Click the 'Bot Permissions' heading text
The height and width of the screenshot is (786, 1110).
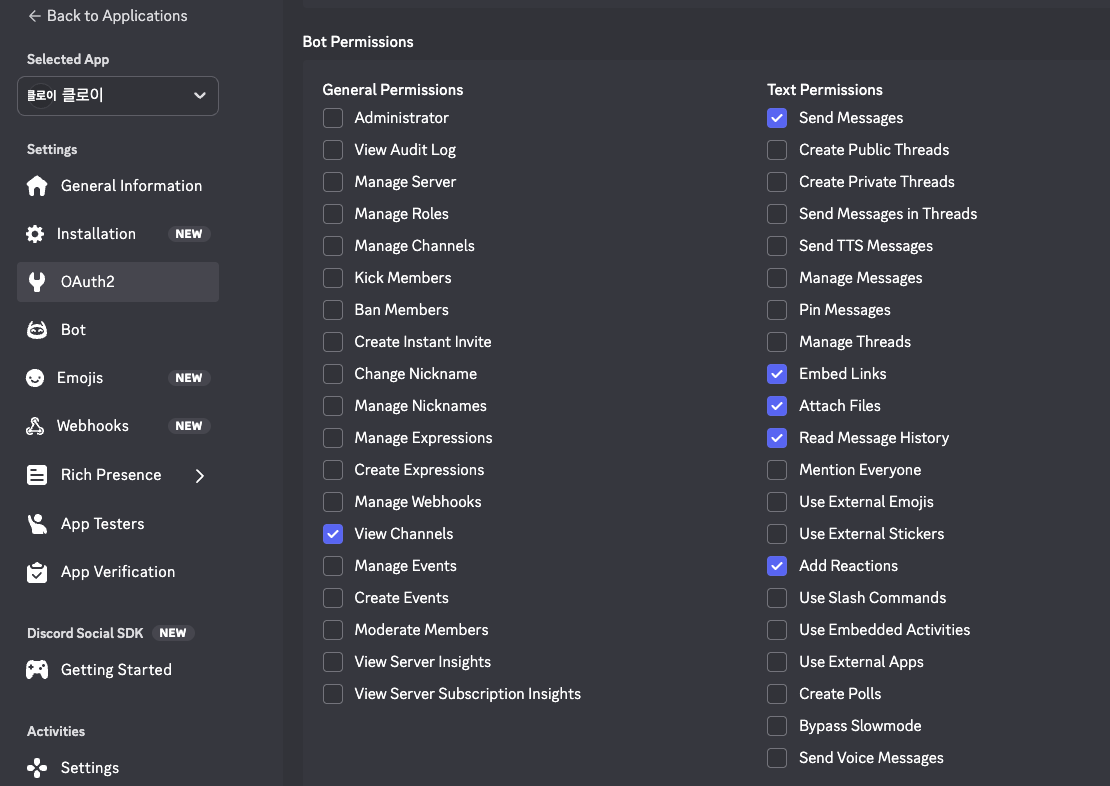coord(357,42)
